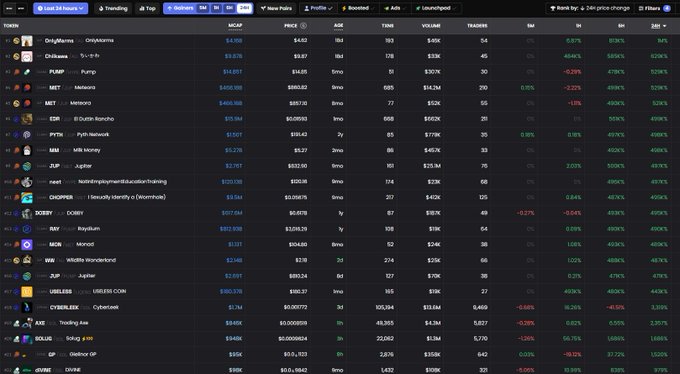This screenshot has width=680, height=374.
Task: Switch to the second view layout toggle
Action: pos(21,8)
